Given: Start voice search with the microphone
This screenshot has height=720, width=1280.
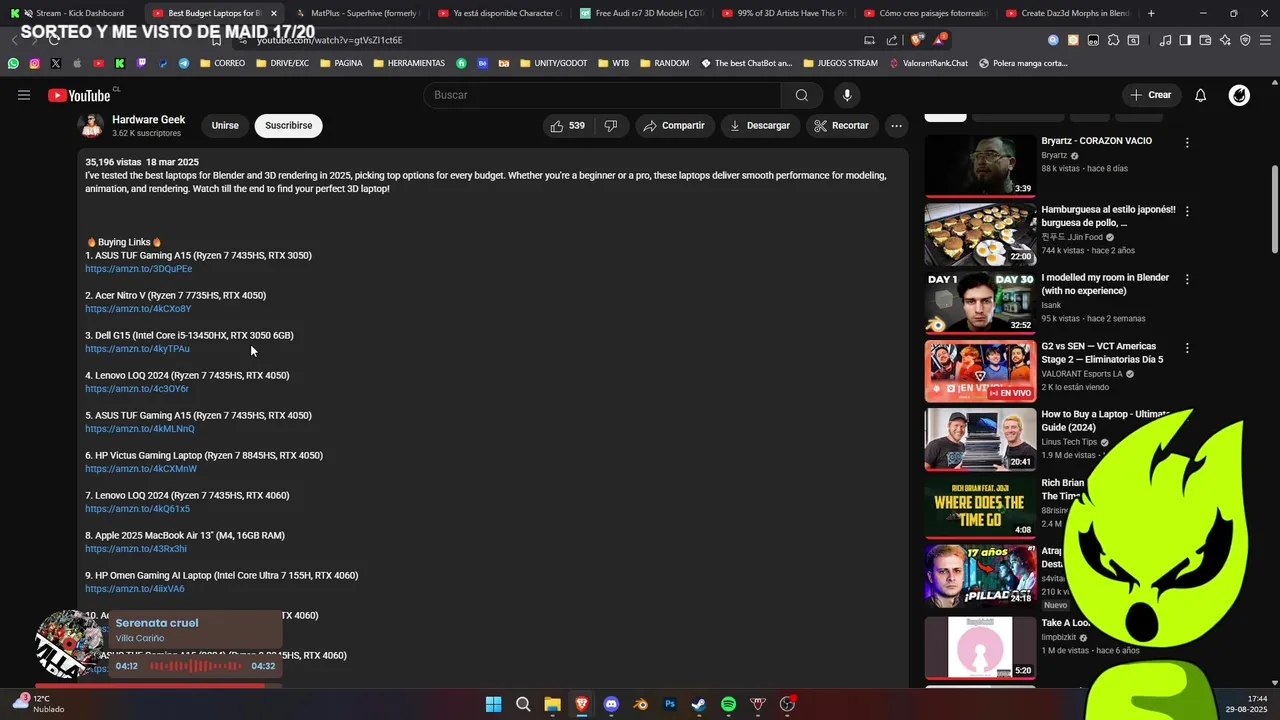Looking at the screenshot, I should tap(847, 95).
